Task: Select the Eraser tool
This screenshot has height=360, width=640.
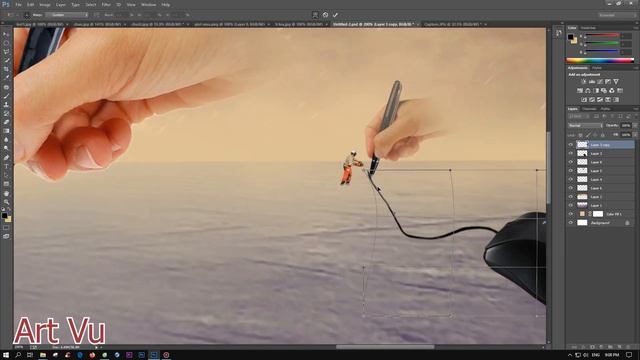Action: click(x=6, y=122)
